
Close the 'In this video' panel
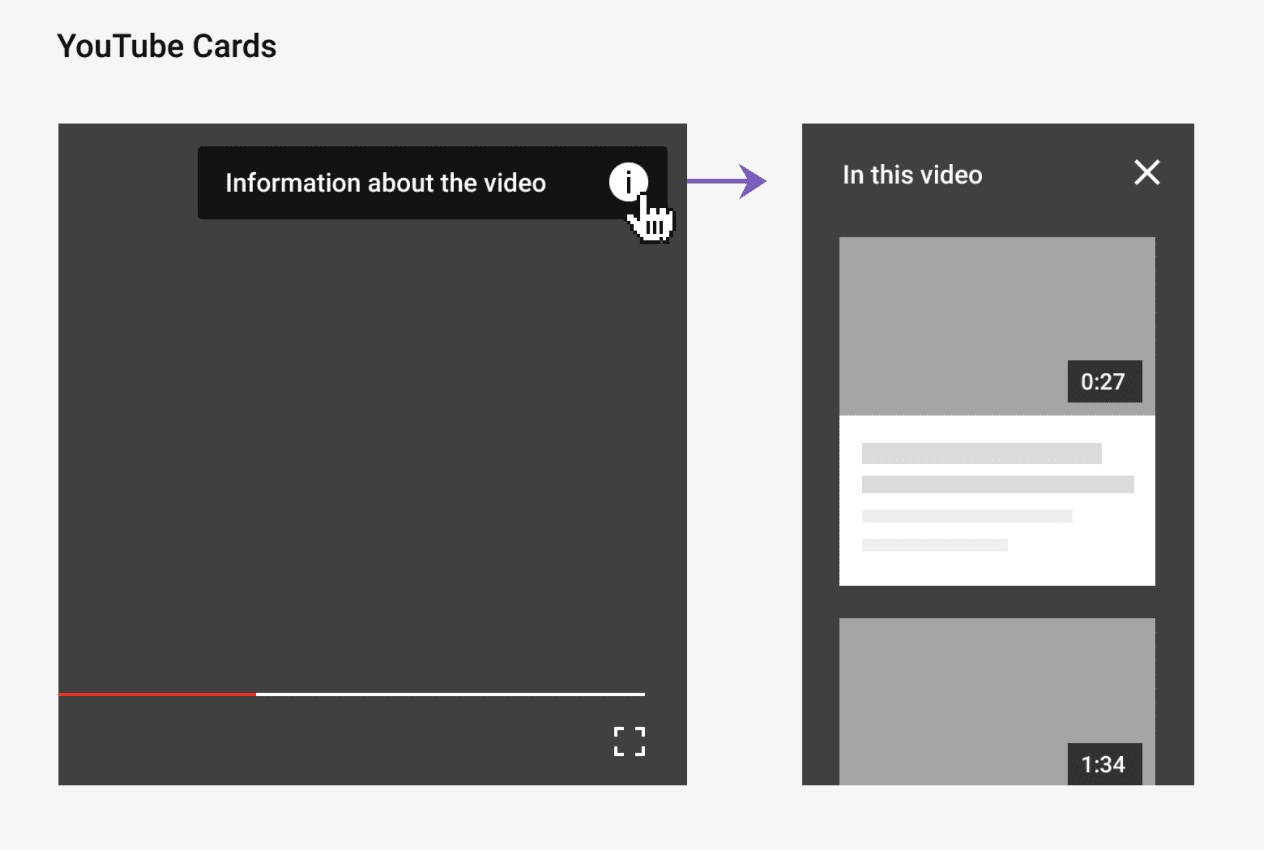(1147, 173)
